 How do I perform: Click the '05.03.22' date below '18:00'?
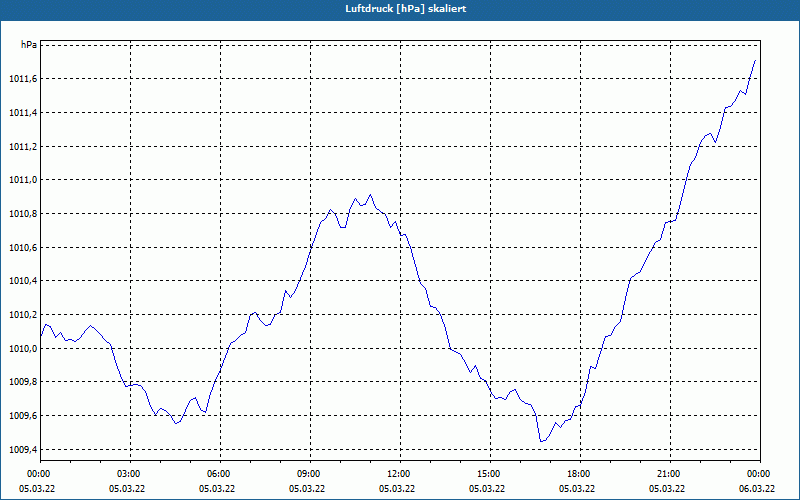point(577,489)
